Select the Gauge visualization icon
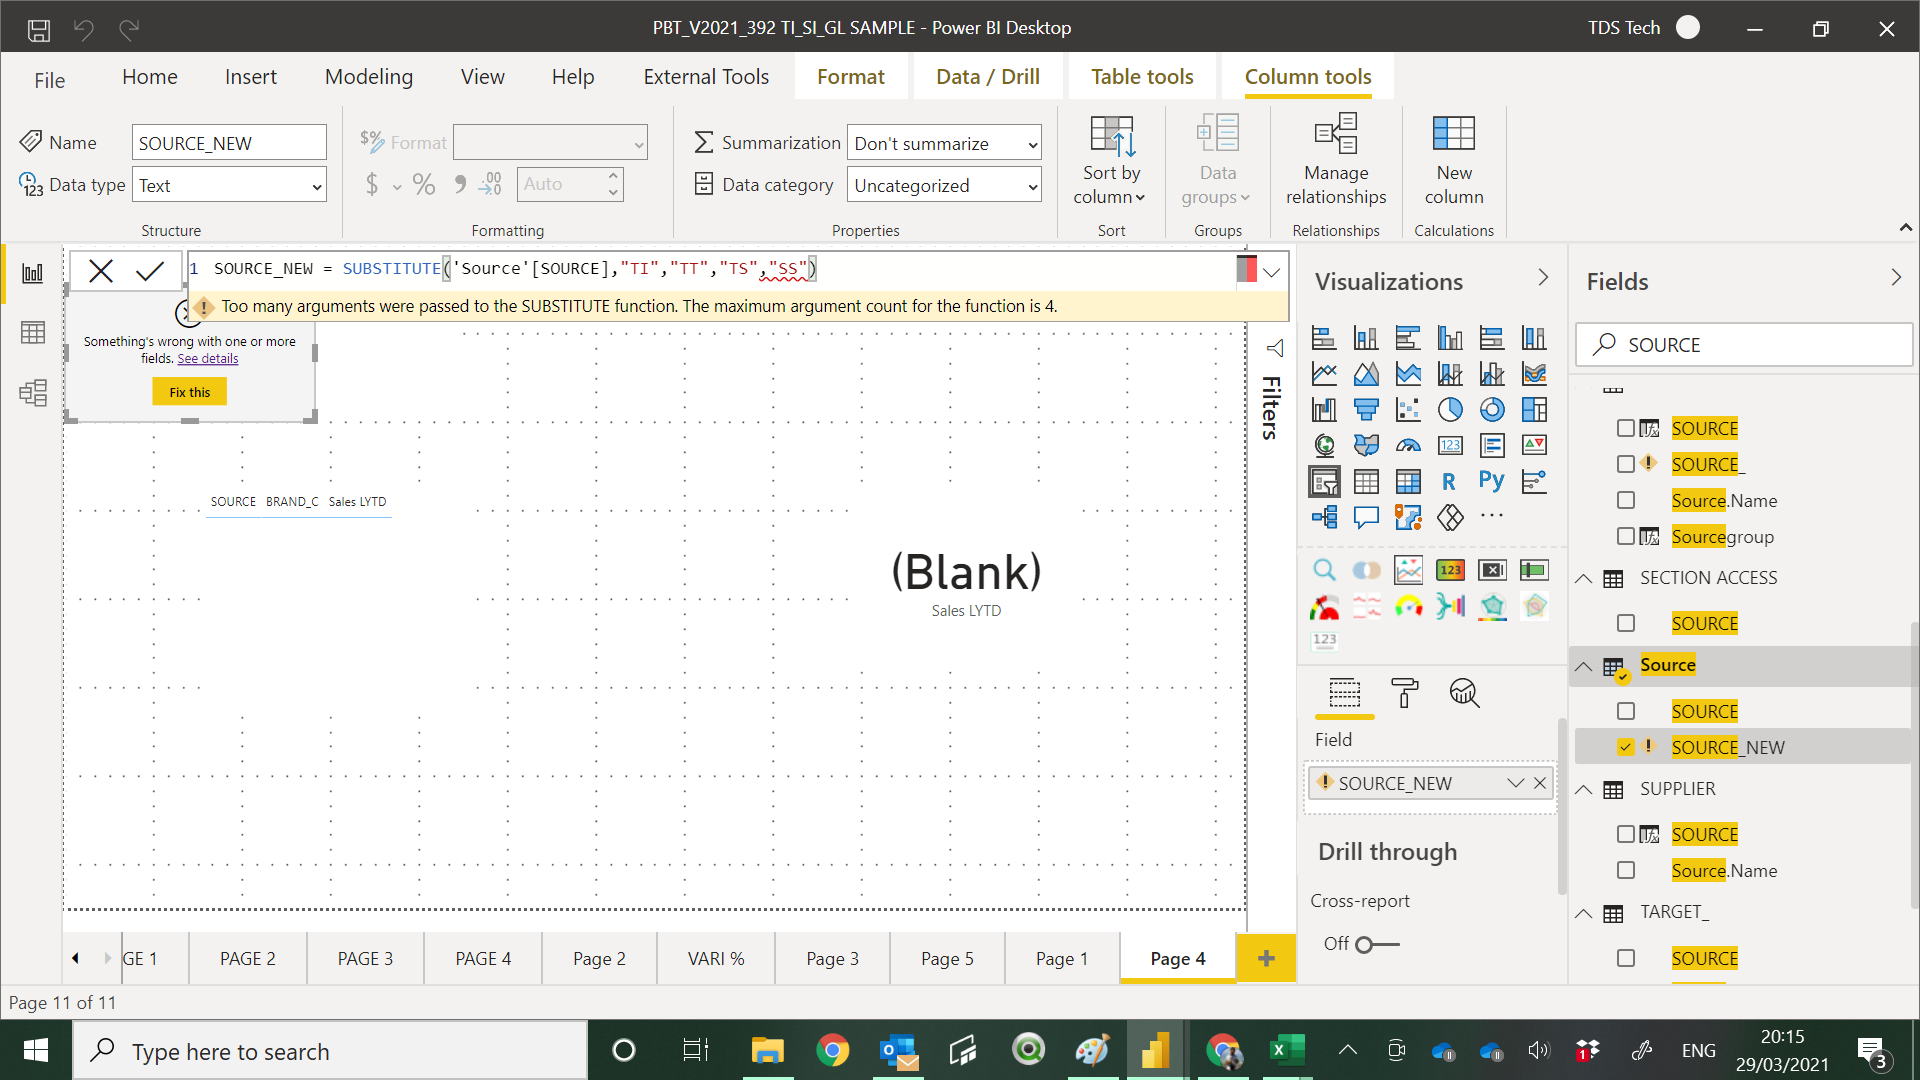Image resolution: width=1920 pixels, height=1080 pixels. click(x=1408, y=445)
